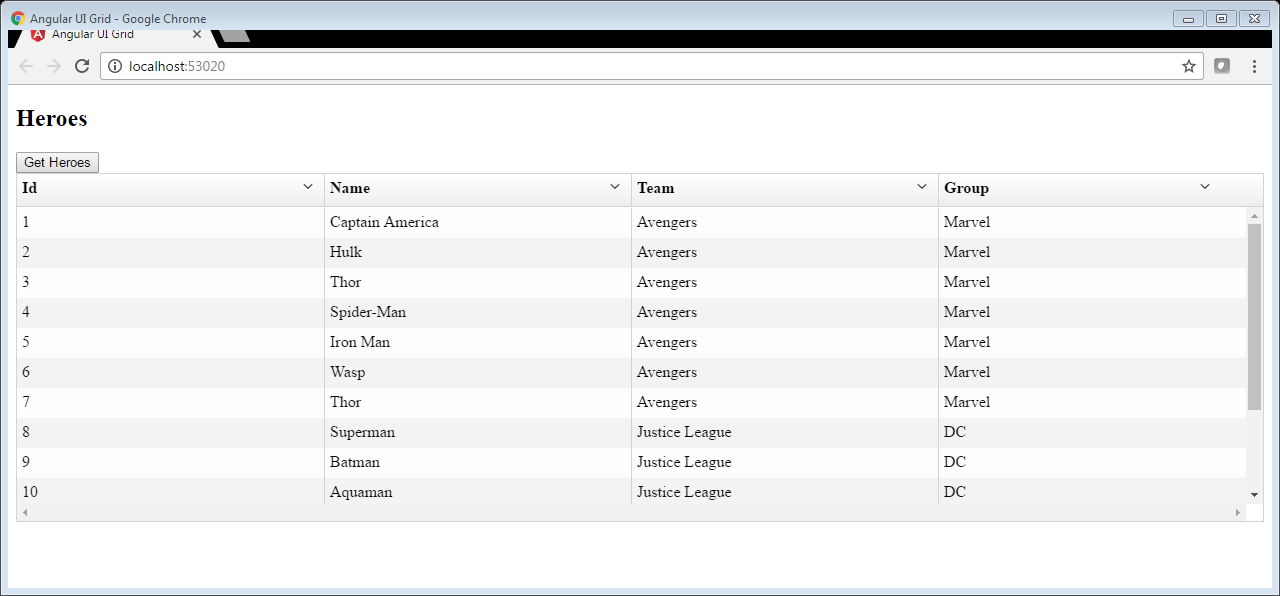Open Chrome's three-dot menu

click(1254, 66)
